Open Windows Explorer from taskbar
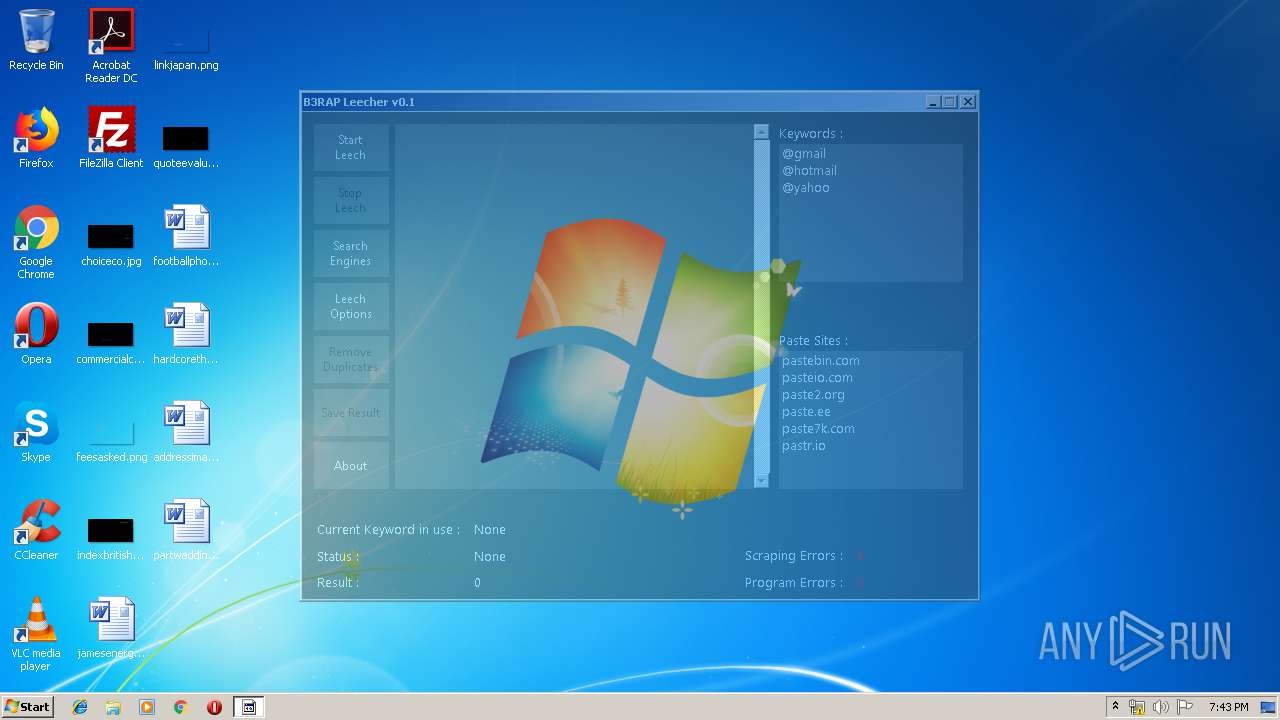 pos(113,707)
